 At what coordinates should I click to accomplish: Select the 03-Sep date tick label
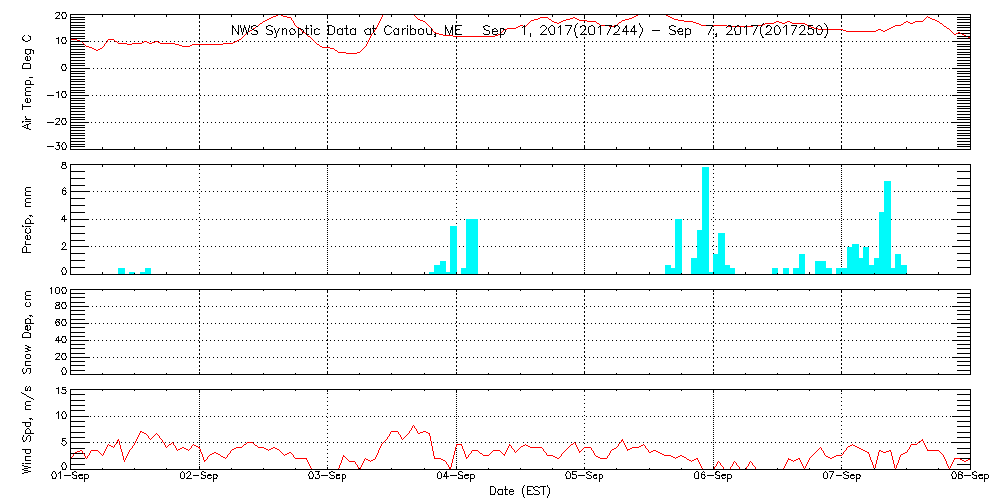tap(328, 478)
